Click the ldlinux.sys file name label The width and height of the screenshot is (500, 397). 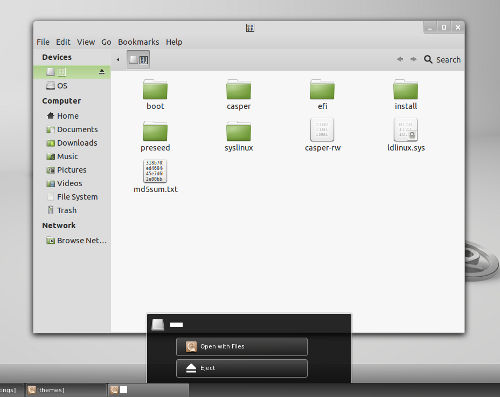tap(406, 148)
